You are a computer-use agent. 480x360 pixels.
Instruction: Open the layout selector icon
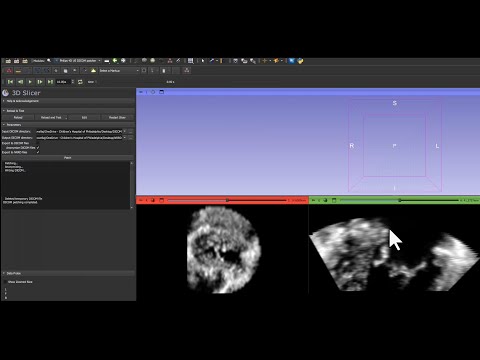[x=190, y=61]
